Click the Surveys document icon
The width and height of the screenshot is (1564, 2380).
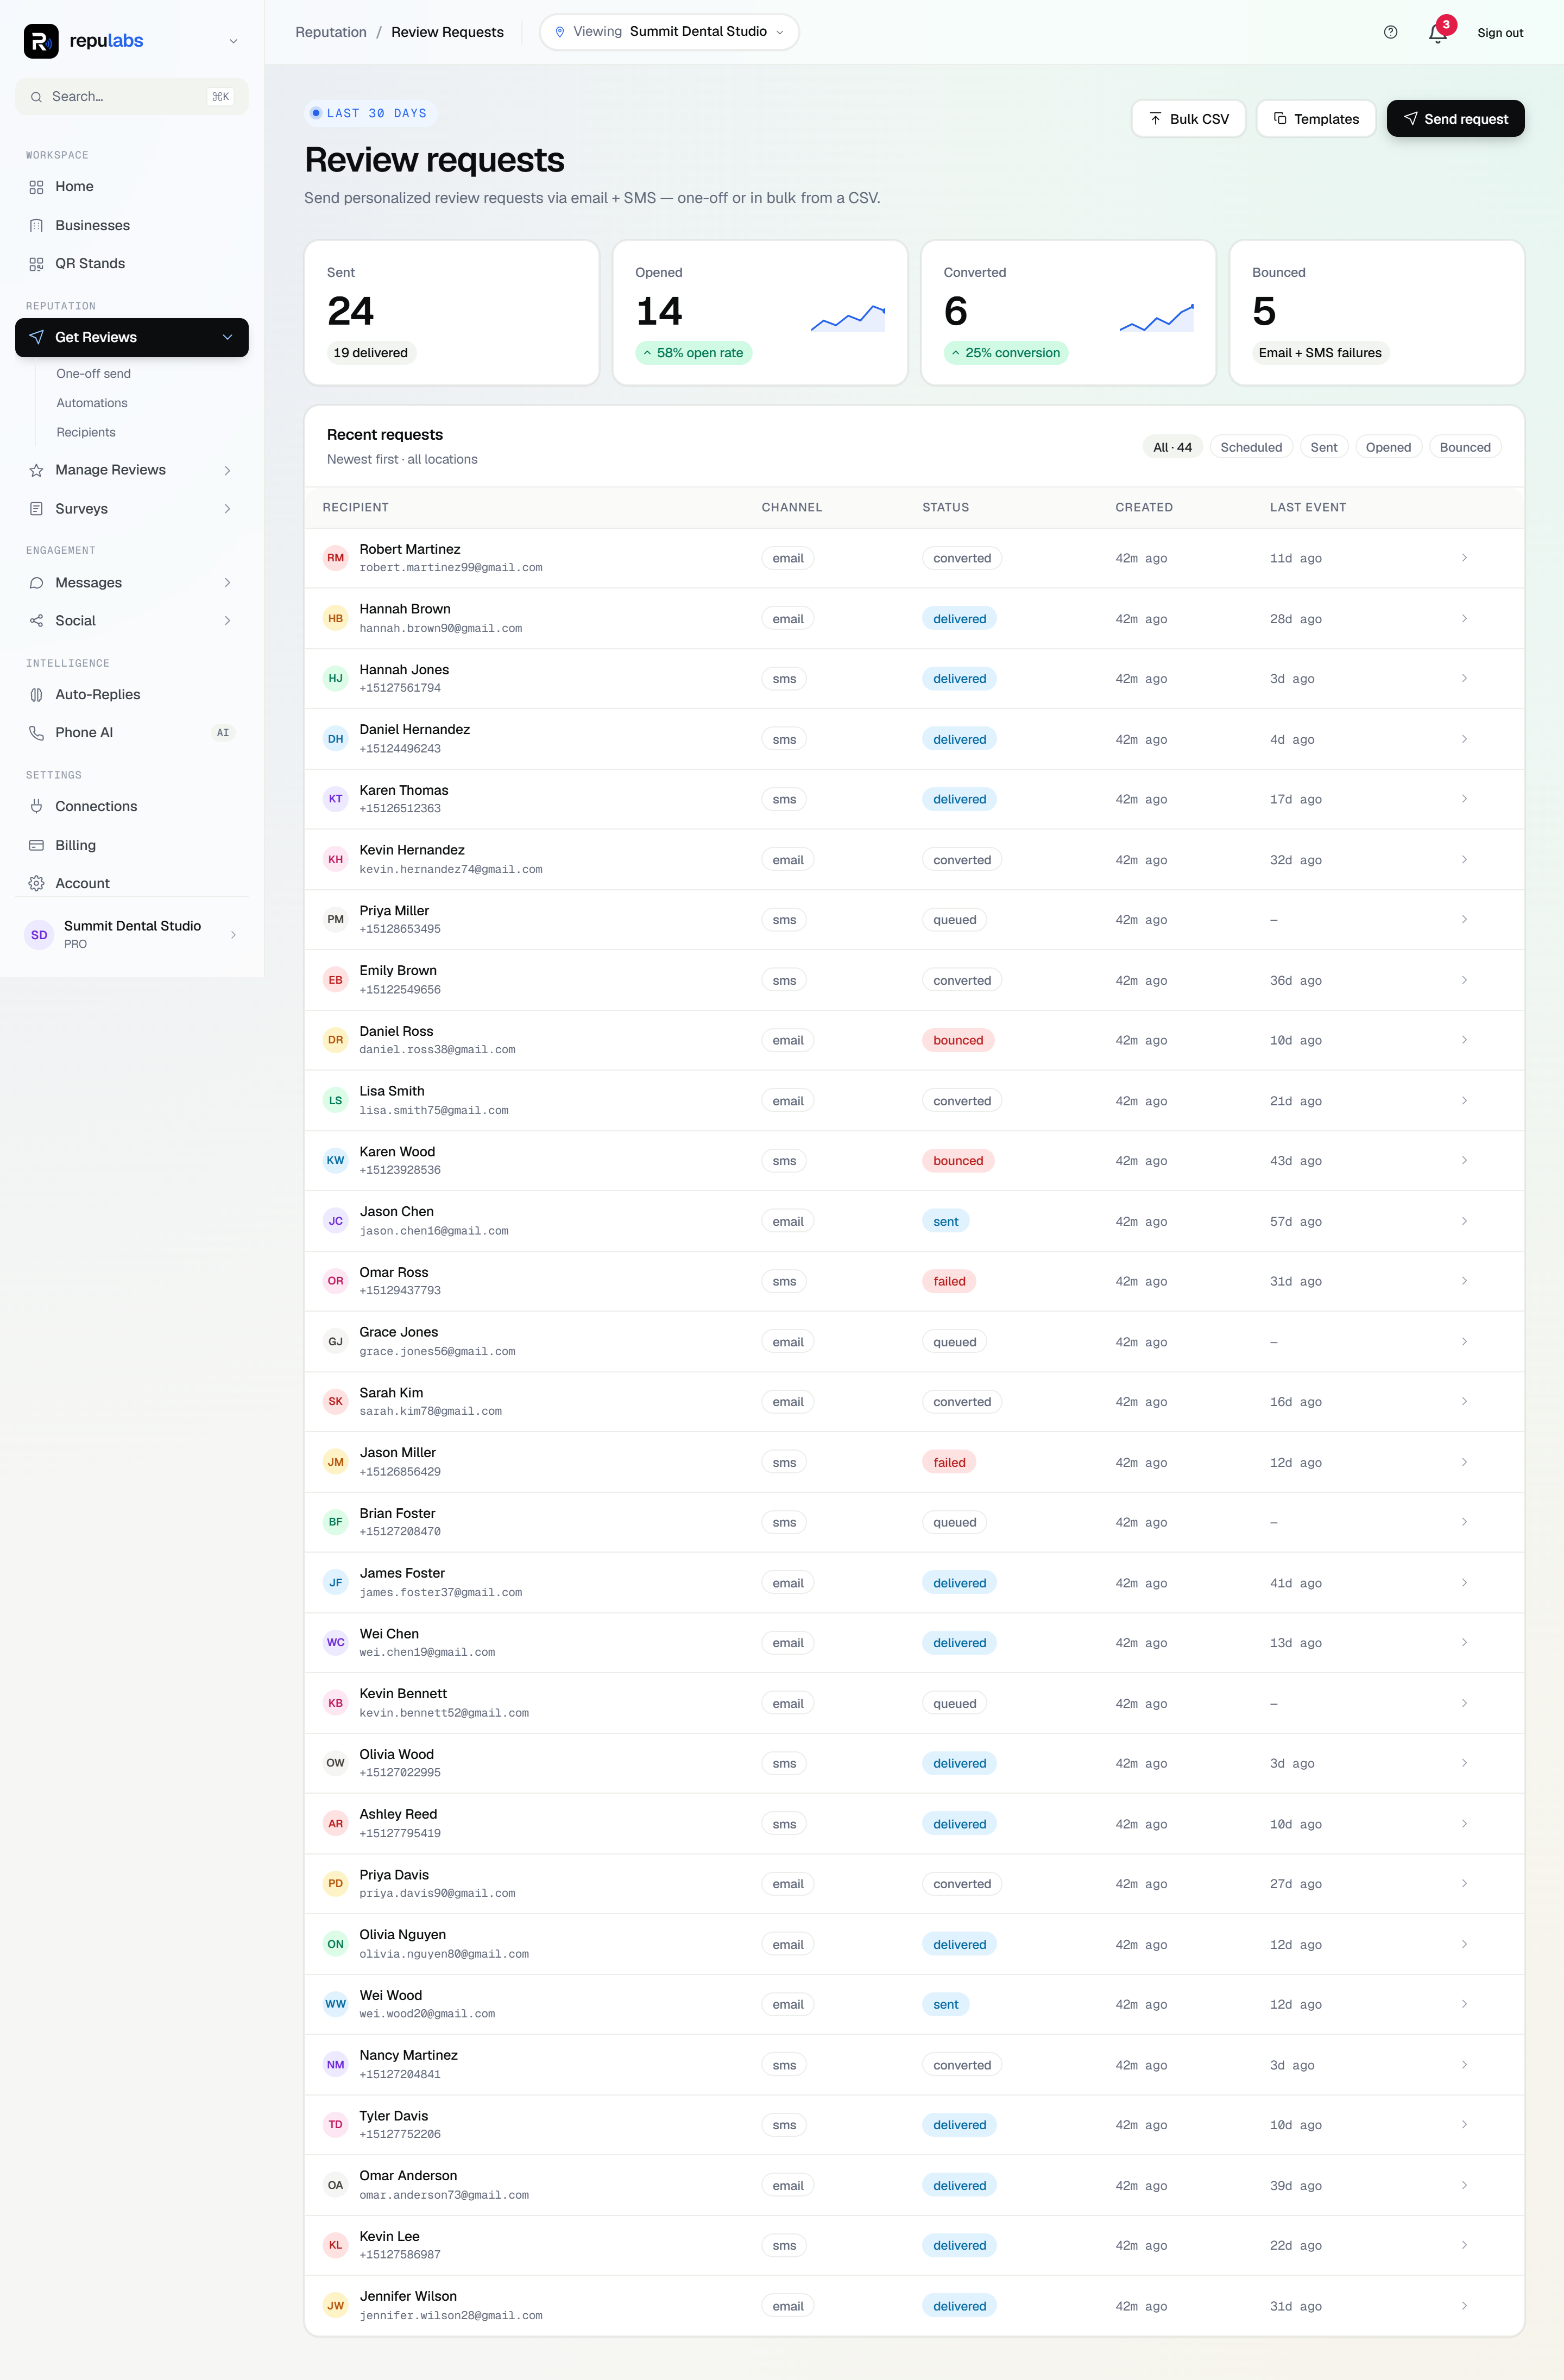pos(36,509)
